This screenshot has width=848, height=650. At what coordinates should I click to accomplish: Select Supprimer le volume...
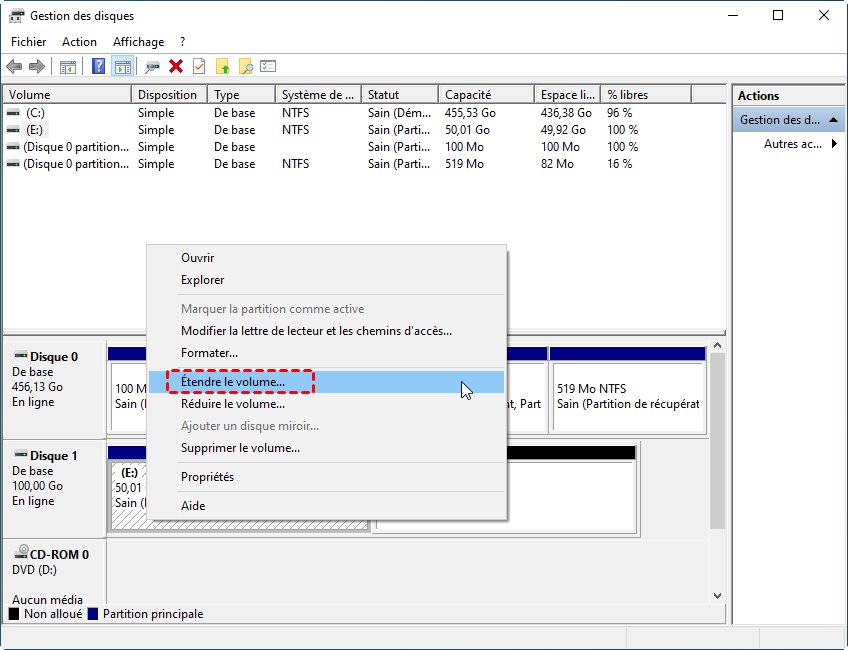pos(327,448)
